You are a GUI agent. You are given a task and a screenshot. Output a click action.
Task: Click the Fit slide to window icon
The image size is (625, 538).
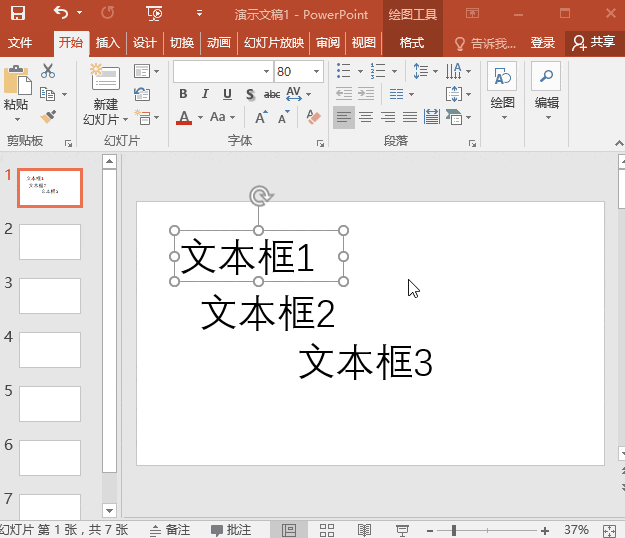(x=609, y=531)
